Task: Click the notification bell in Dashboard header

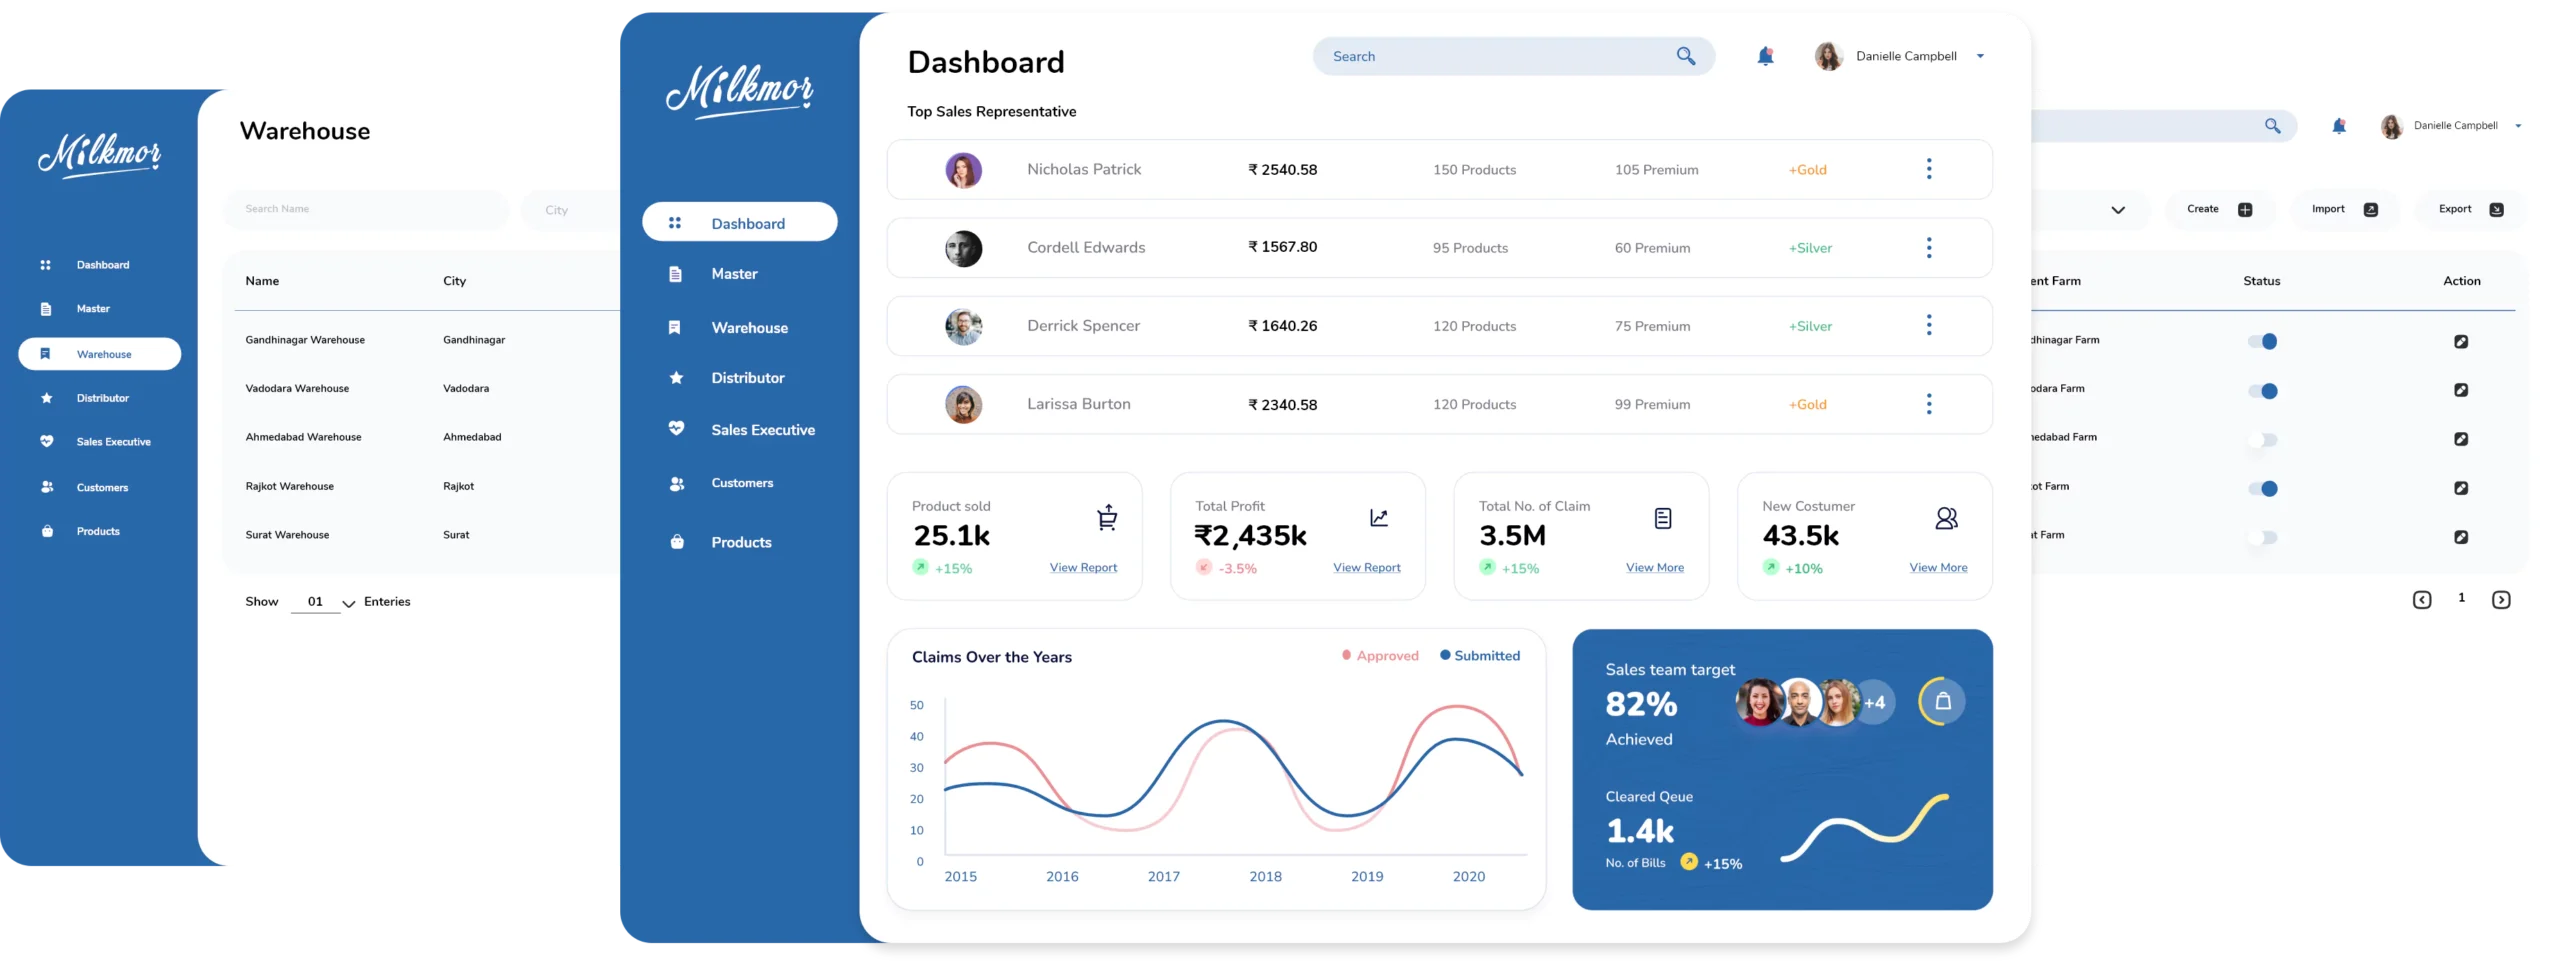Action: click(1765, 57)
